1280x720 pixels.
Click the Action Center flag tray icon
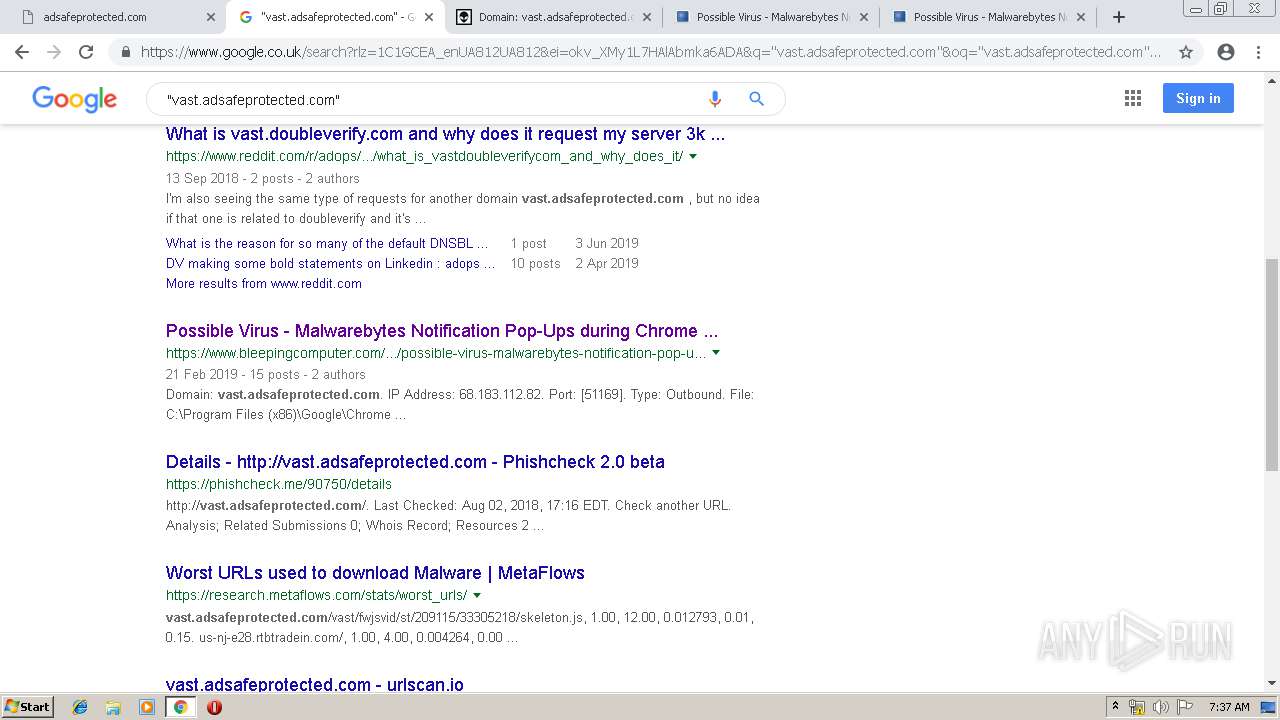coord(1184,707)
